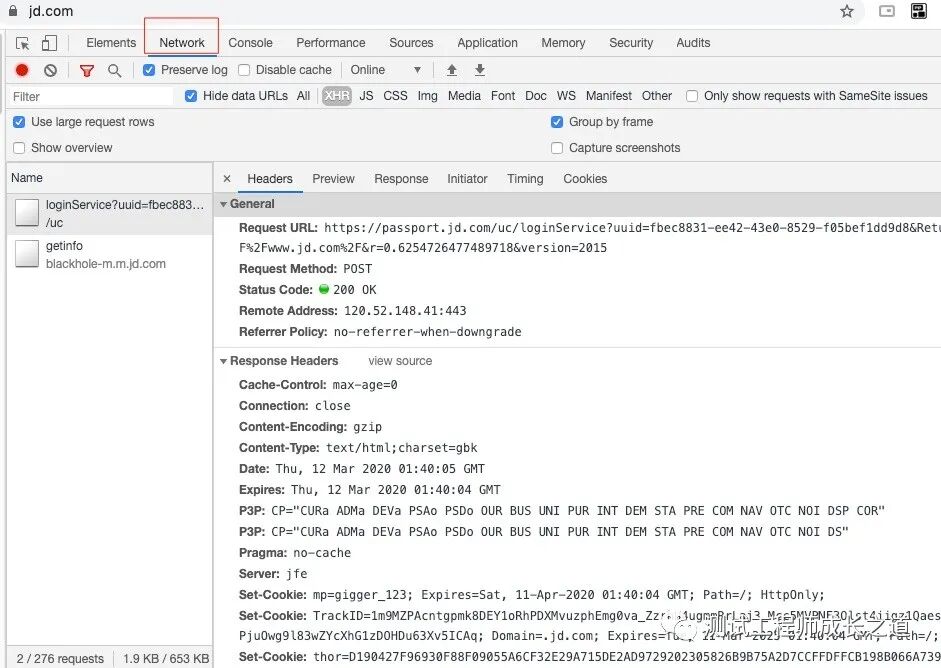Clear the network log icon

(x=50, y=70)
